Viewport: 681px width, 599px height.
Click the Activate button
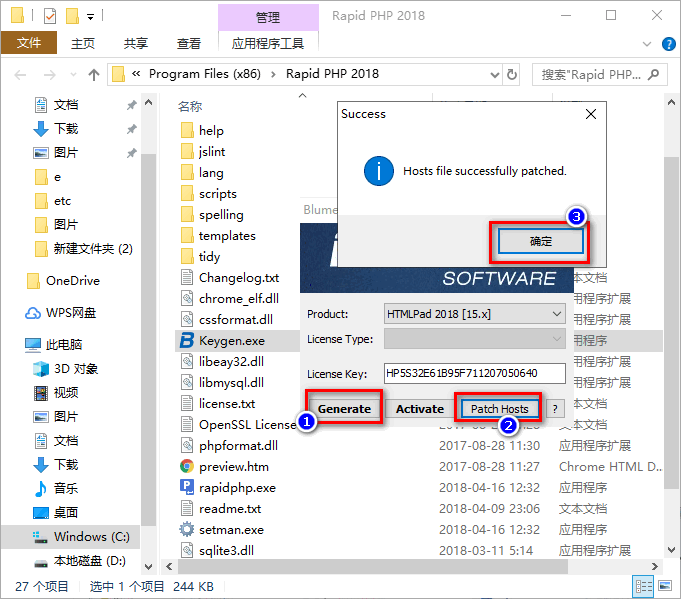(420, 409)
